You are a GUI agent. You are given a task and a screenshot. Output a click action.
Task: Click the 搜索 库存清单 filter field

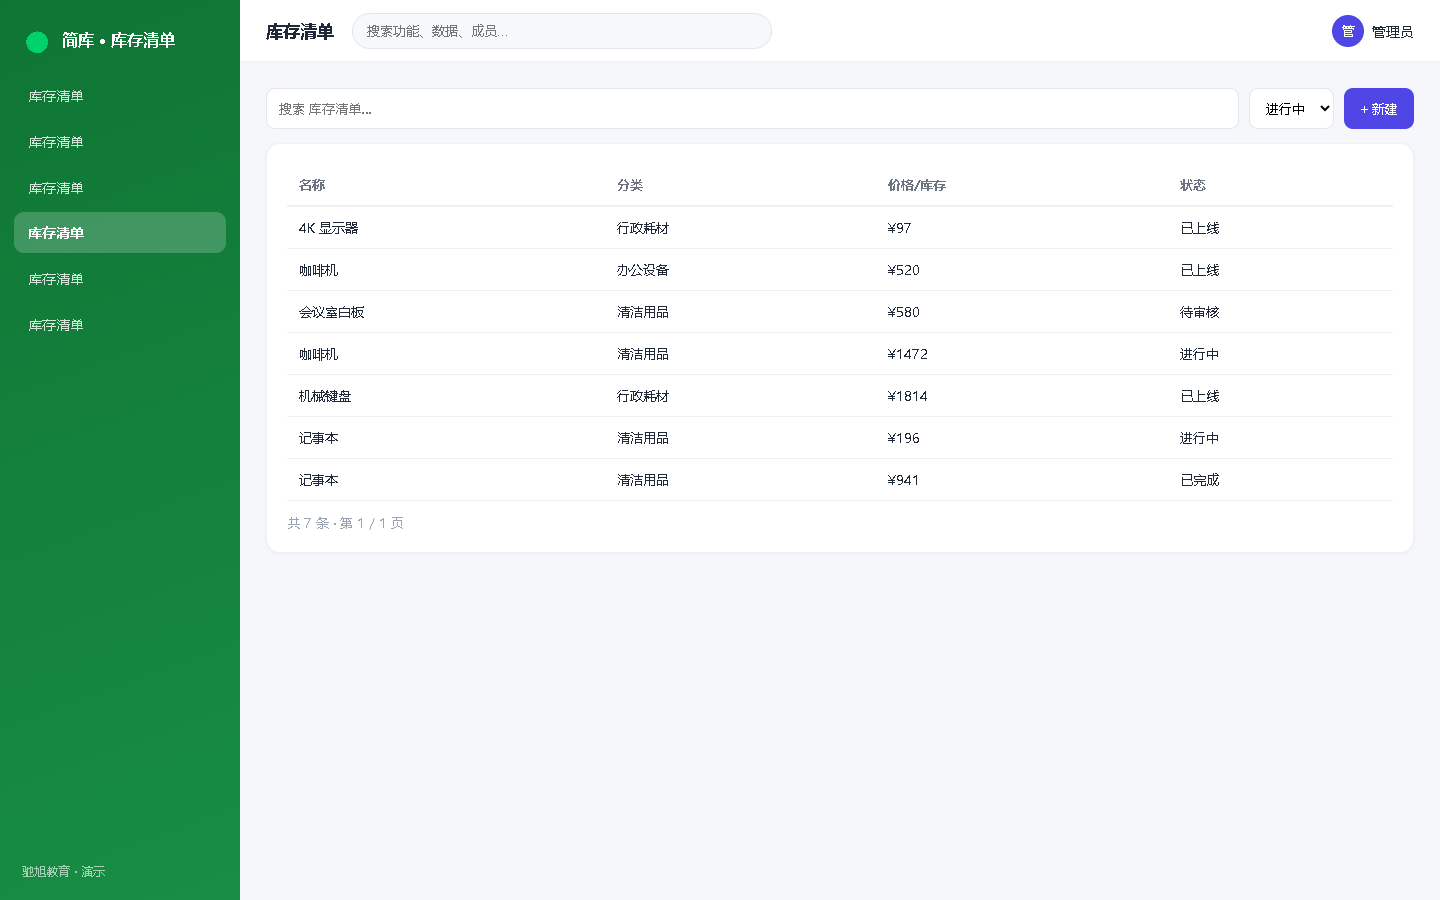point(752,109)
